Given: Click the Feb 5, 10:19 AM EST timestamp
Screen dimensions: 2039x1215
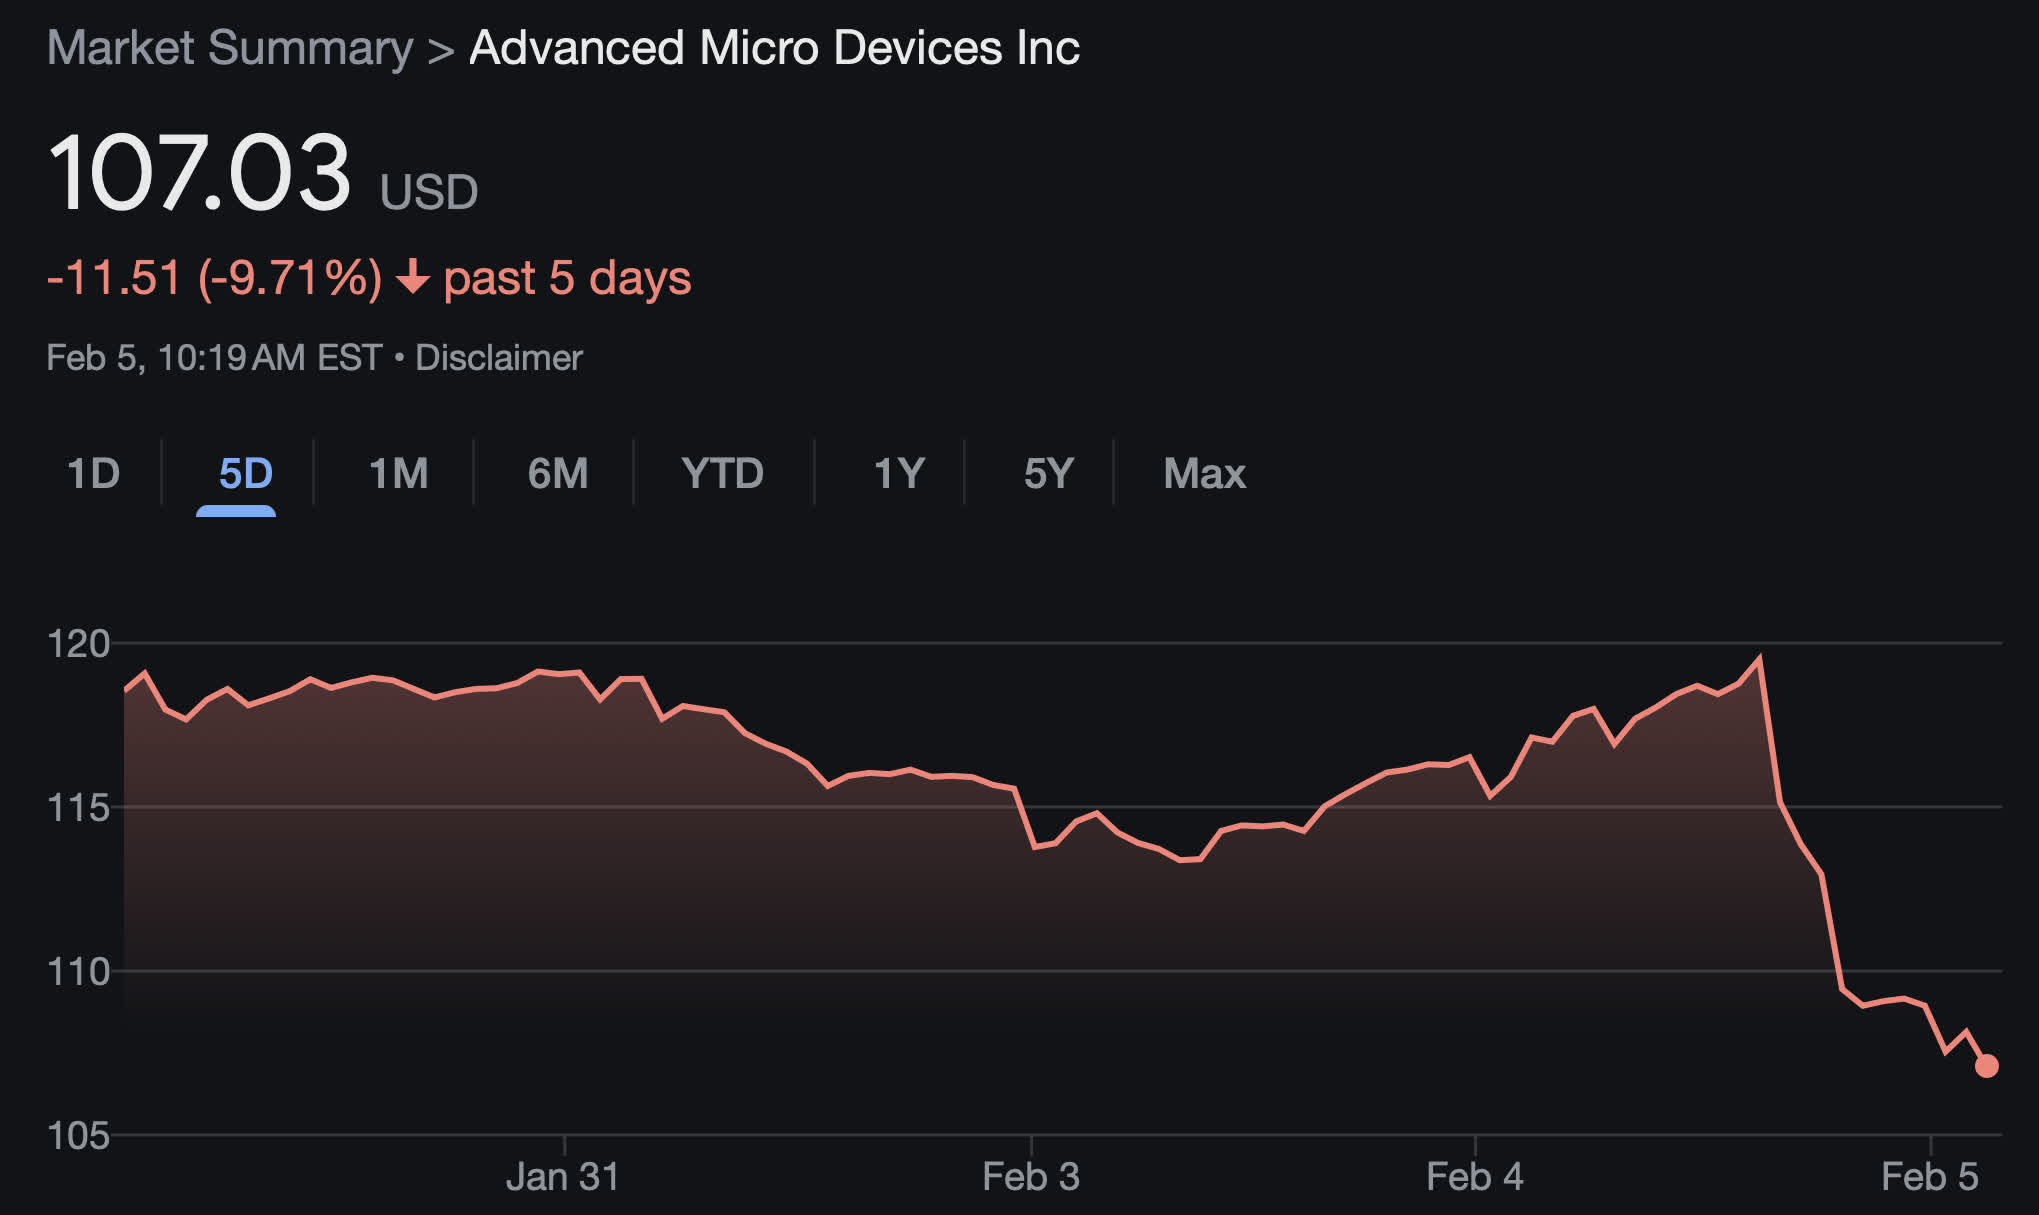Looking at the screenshot, I should (214, 358).
